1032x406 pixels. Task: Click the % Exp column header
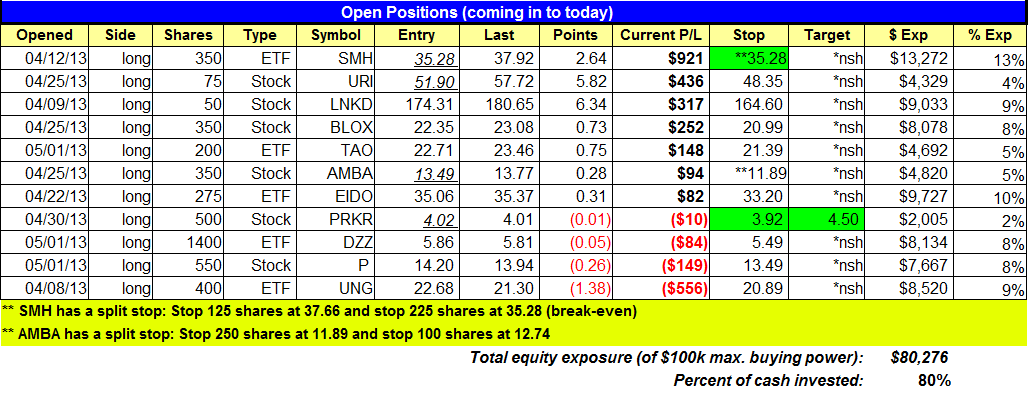point(988,35)
